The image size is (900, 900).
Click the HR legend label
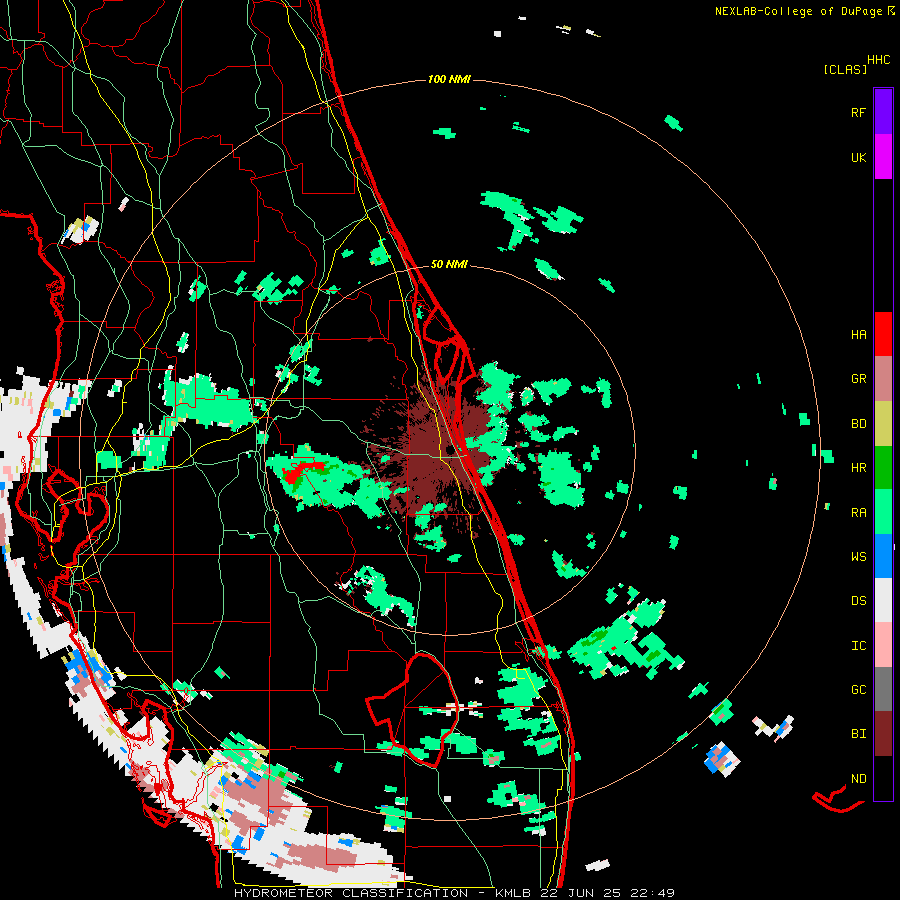tap(858, 468)
